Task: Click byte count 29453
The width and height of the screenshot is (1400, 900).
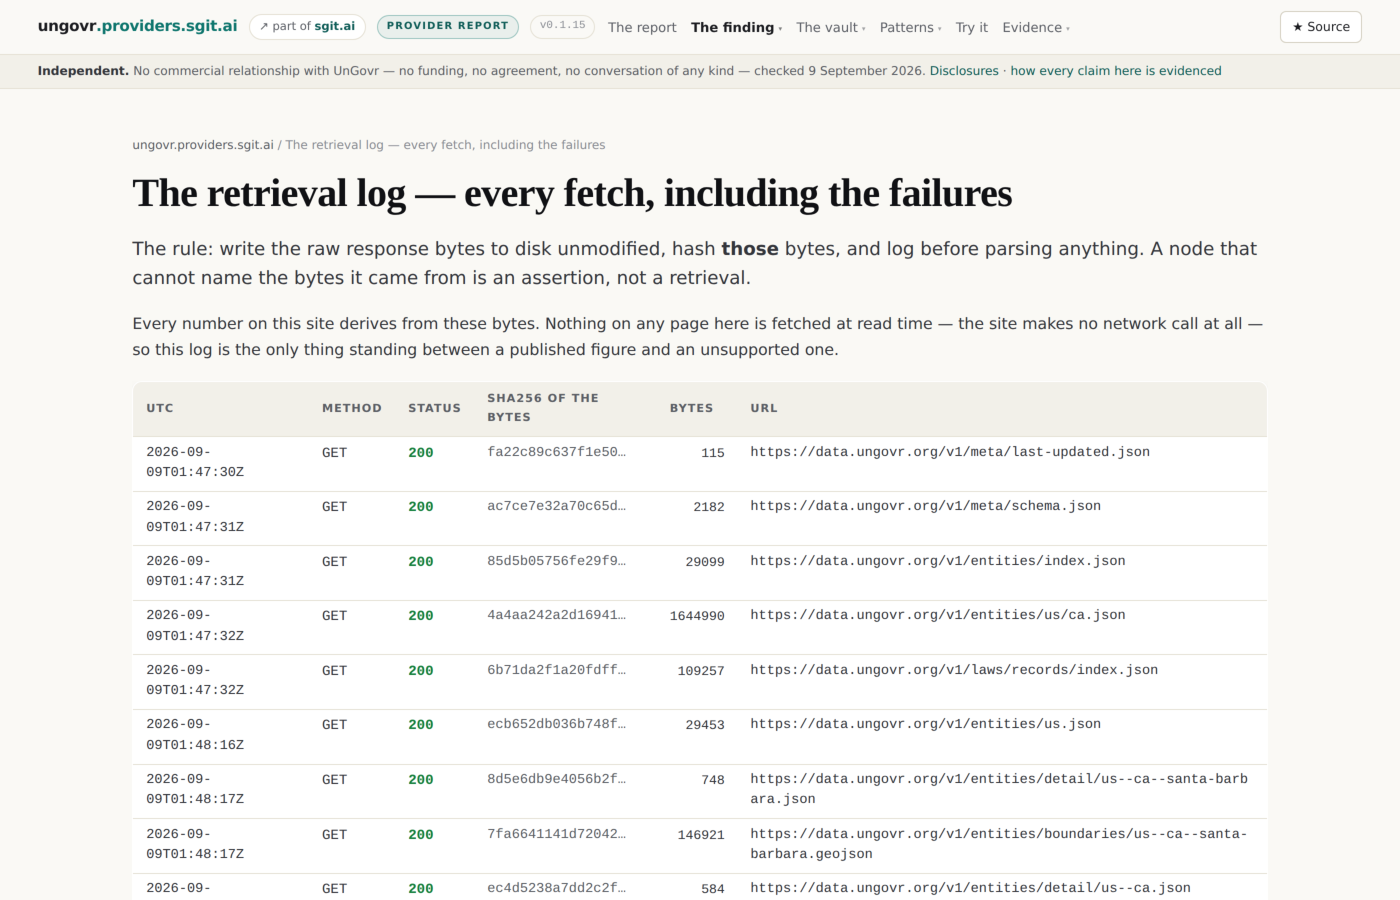Action: point(705,725)
